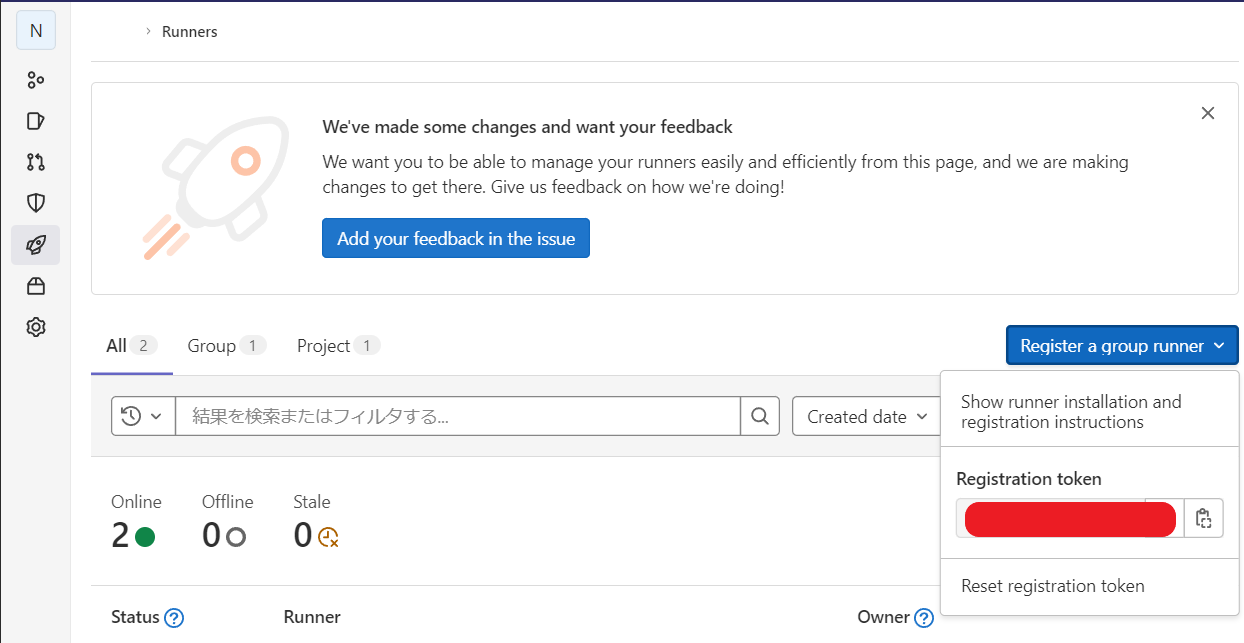Select the CI/CD rocket icon in sidebar

point(36,245)
